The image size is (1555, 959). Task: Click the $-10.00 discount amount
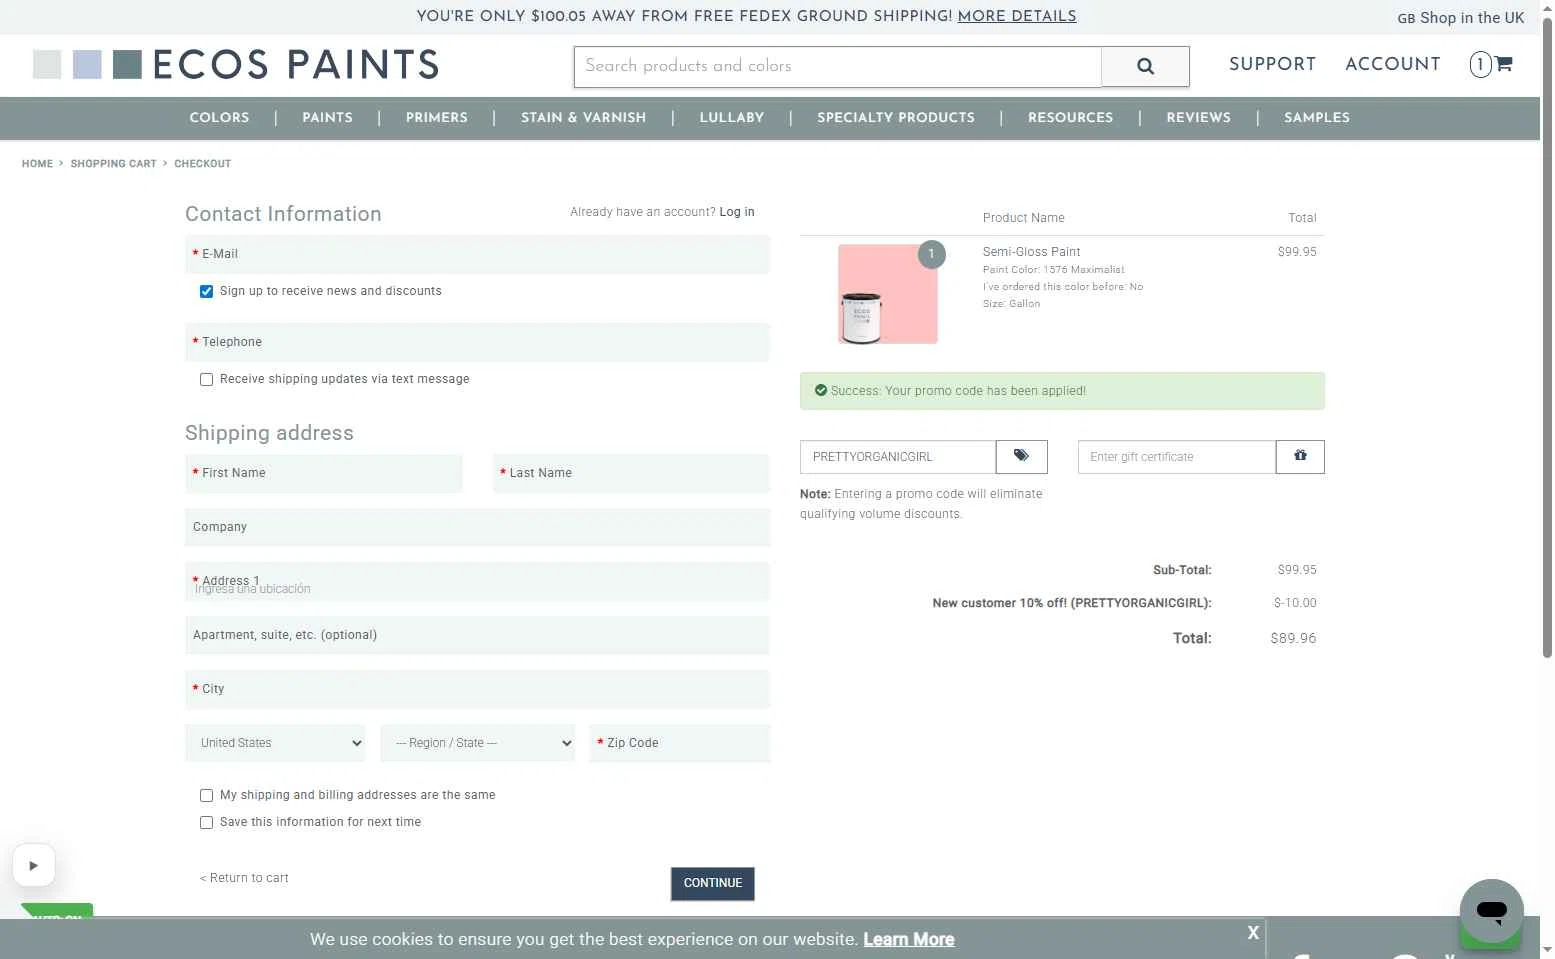click(x=1295, y=603)
